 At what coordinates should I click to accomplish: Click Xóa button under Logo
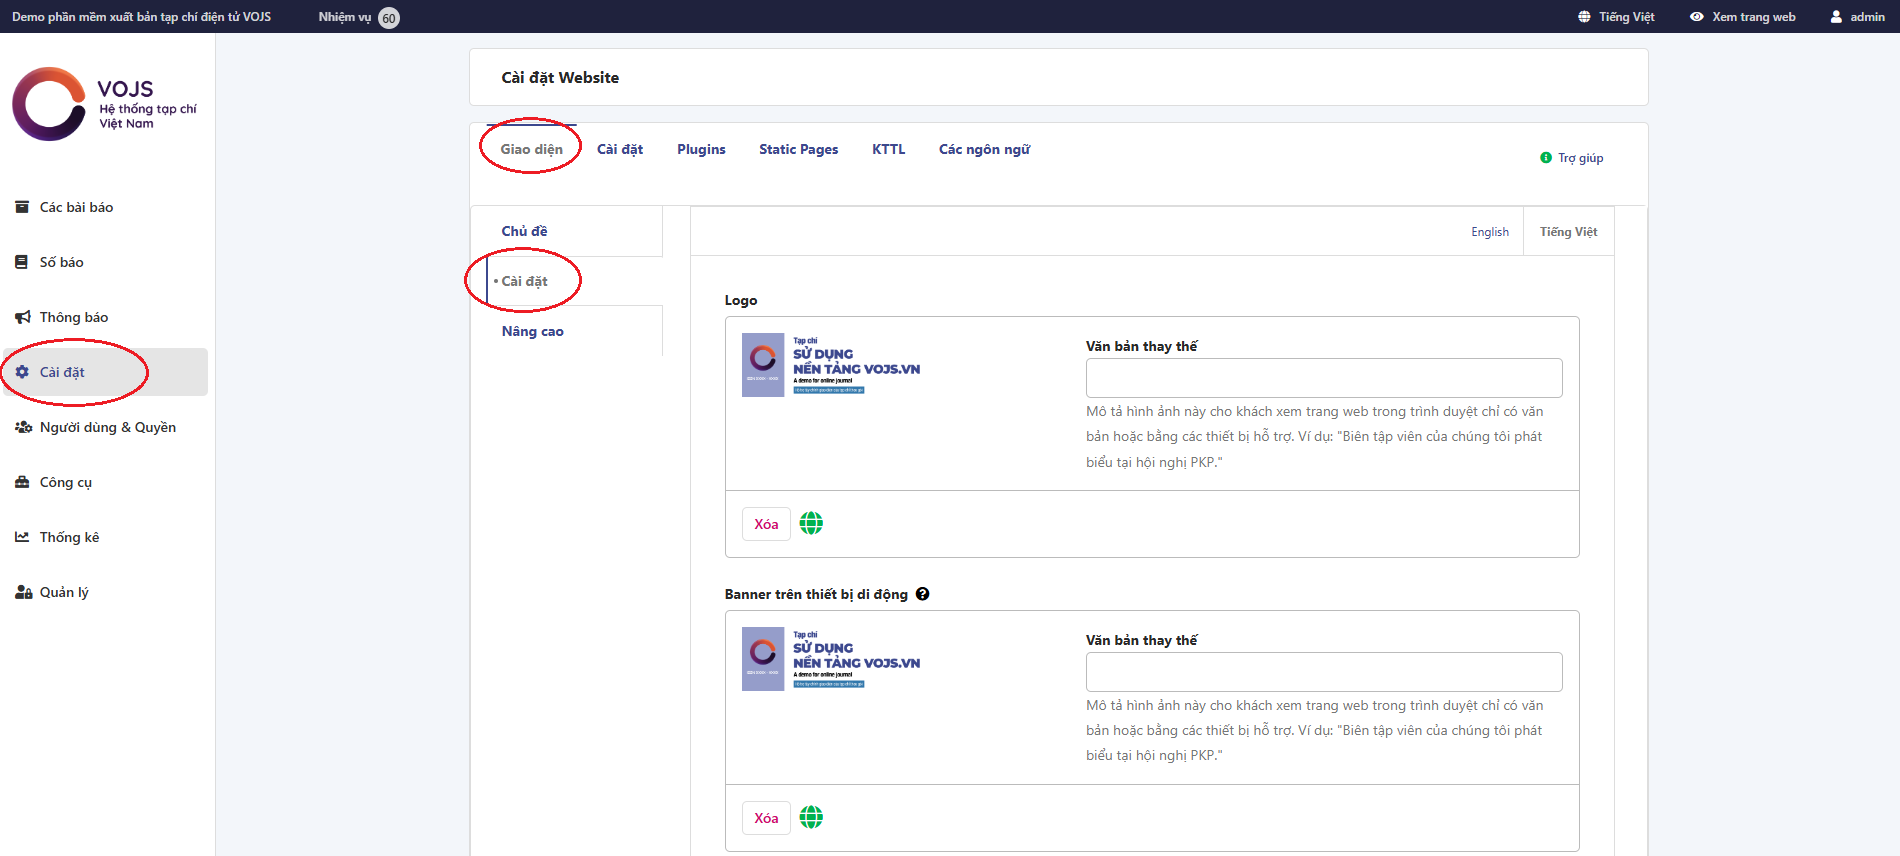(x=766, y=524)
